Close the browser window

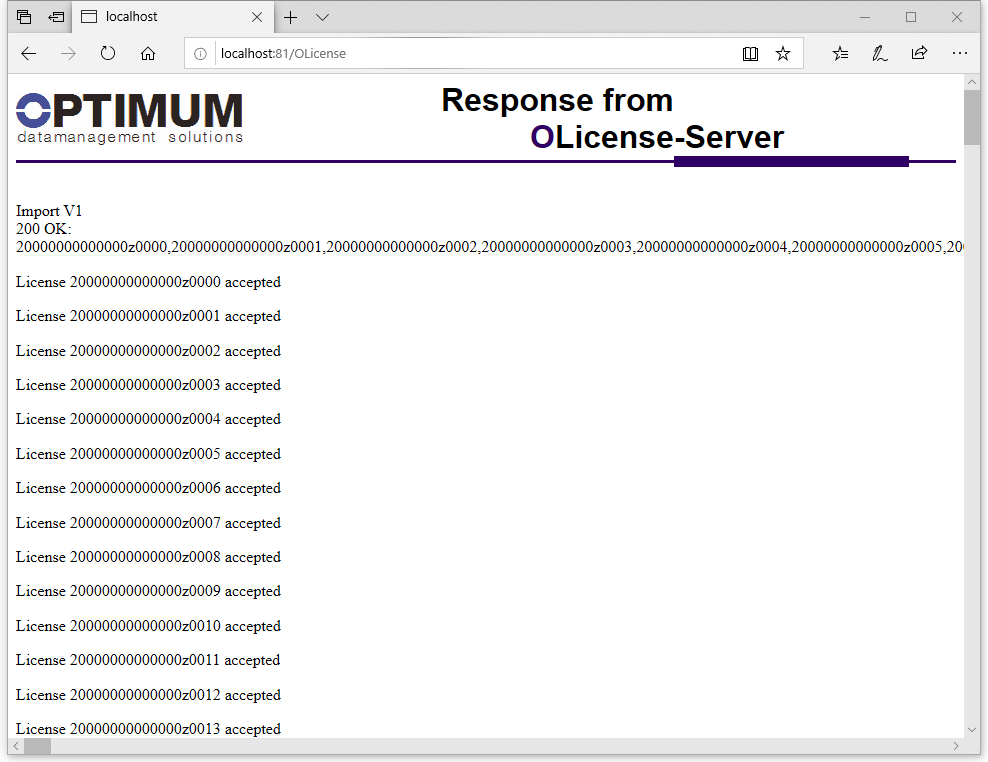point(956,17)
